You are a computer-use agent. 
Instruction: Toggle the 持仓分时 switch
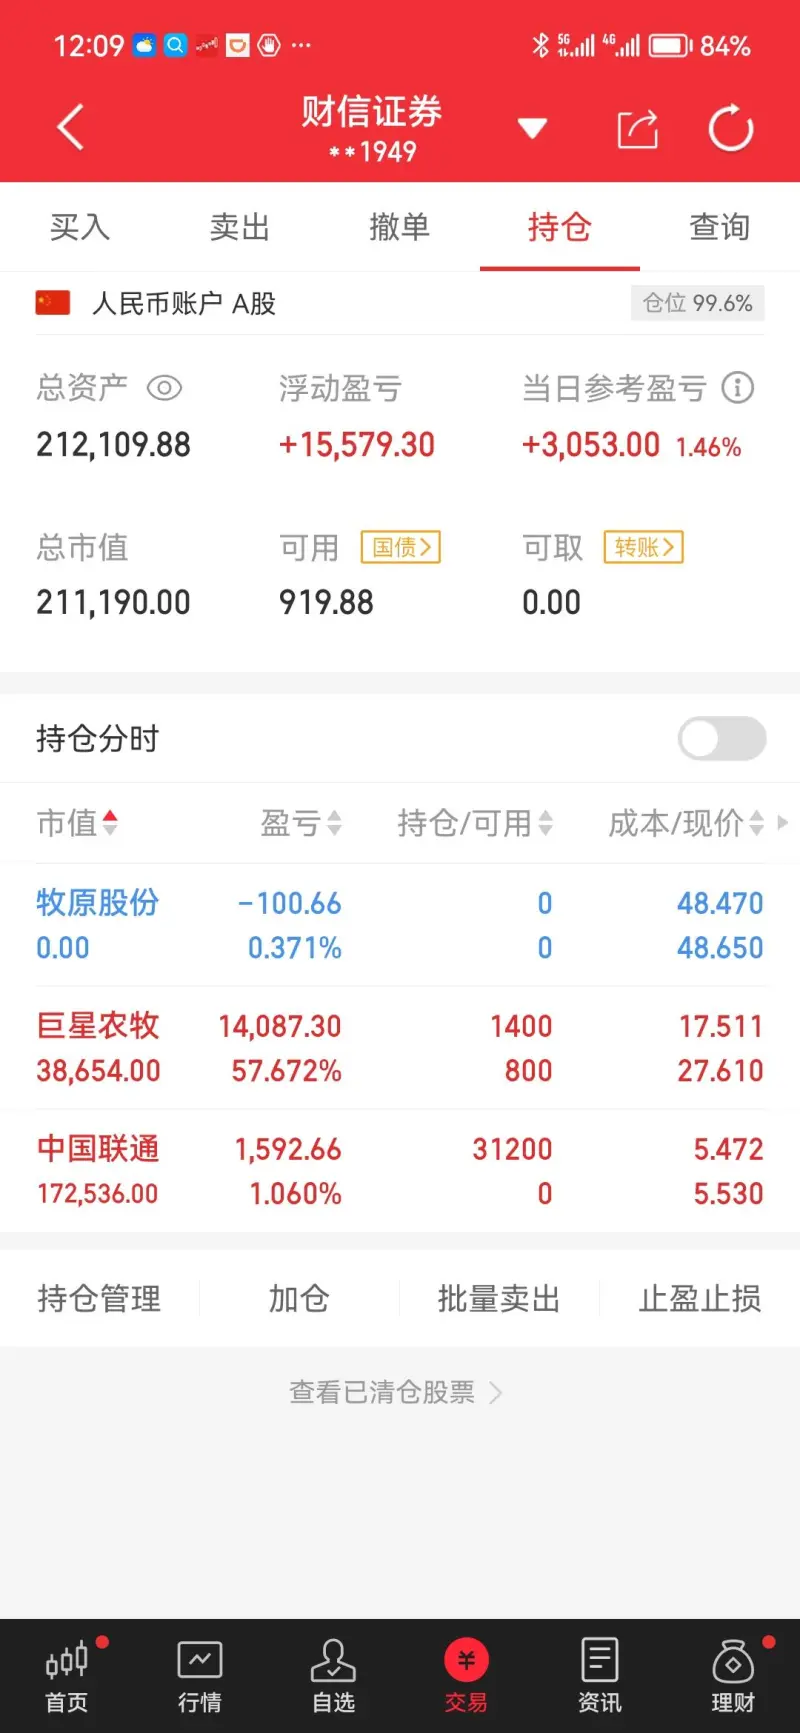click(722, 739)
